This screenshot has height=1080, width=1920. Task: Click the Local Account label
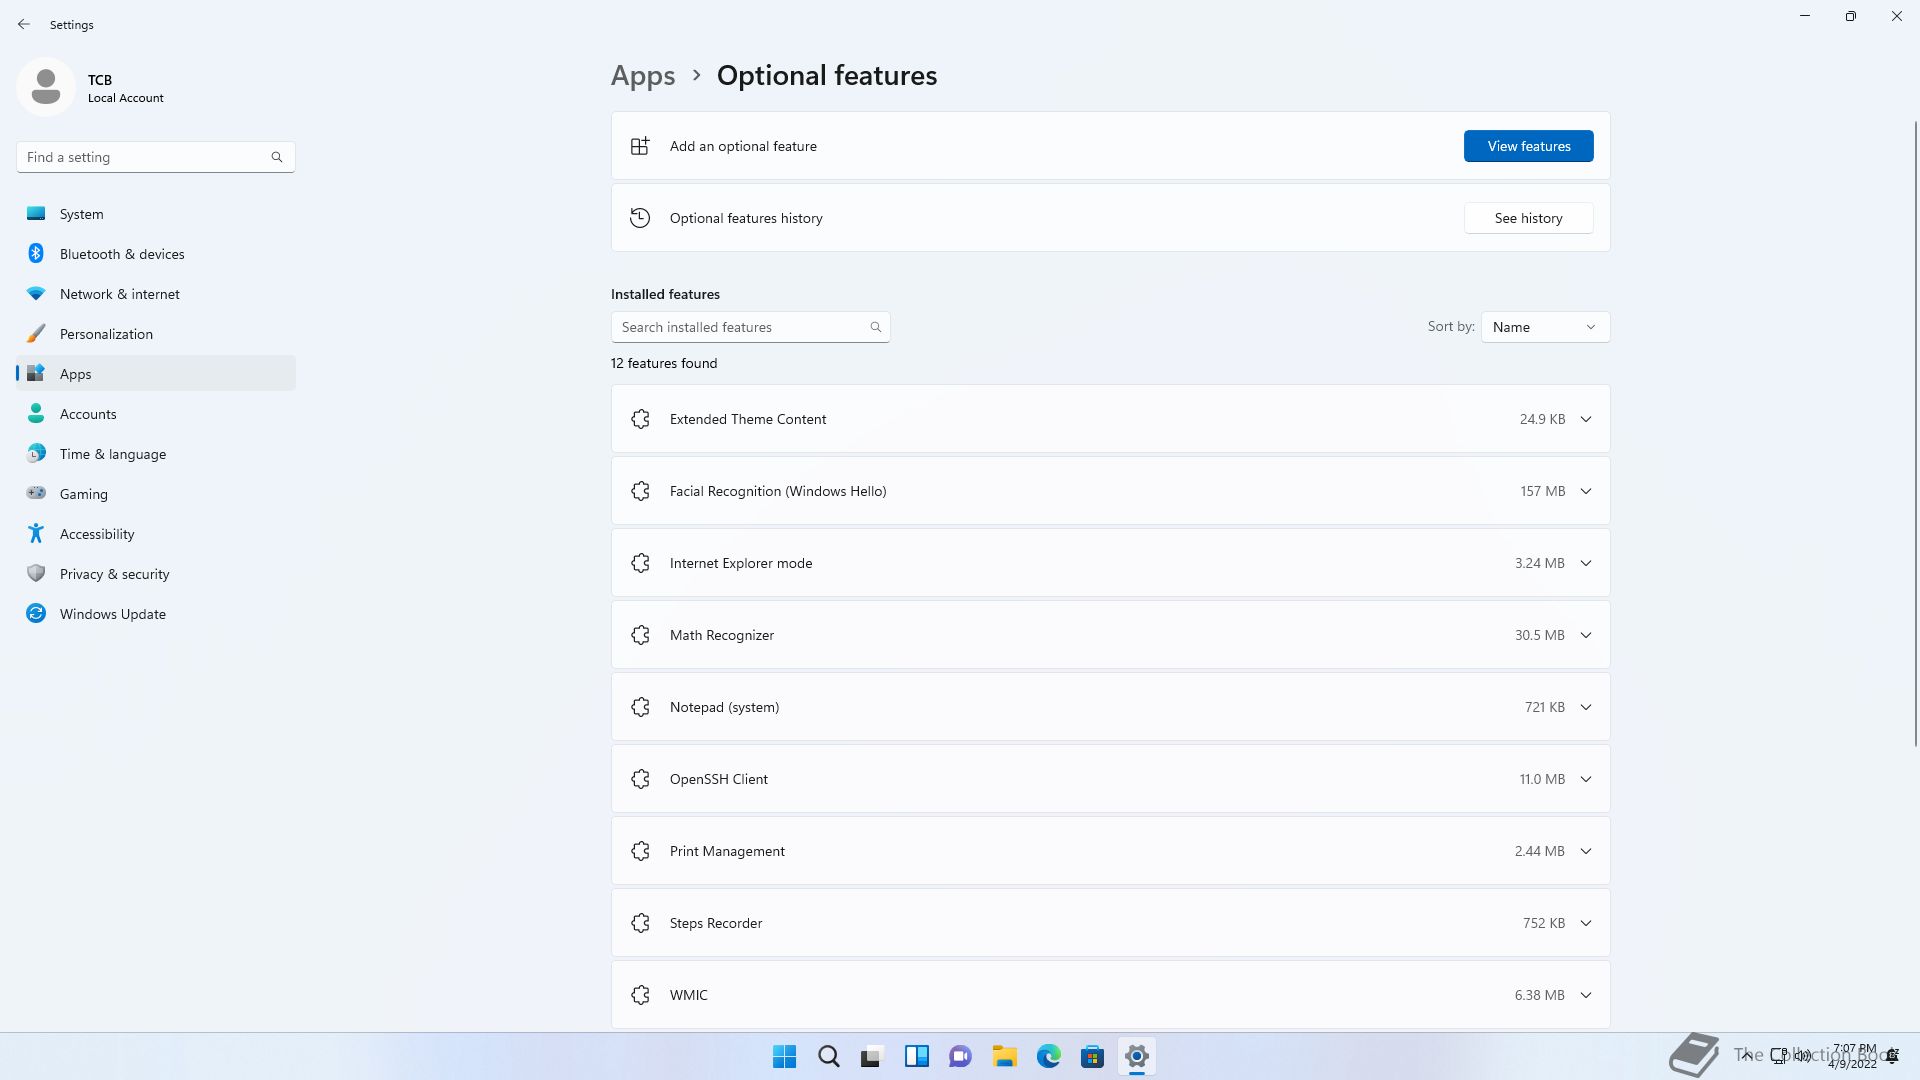click(125, 98)
